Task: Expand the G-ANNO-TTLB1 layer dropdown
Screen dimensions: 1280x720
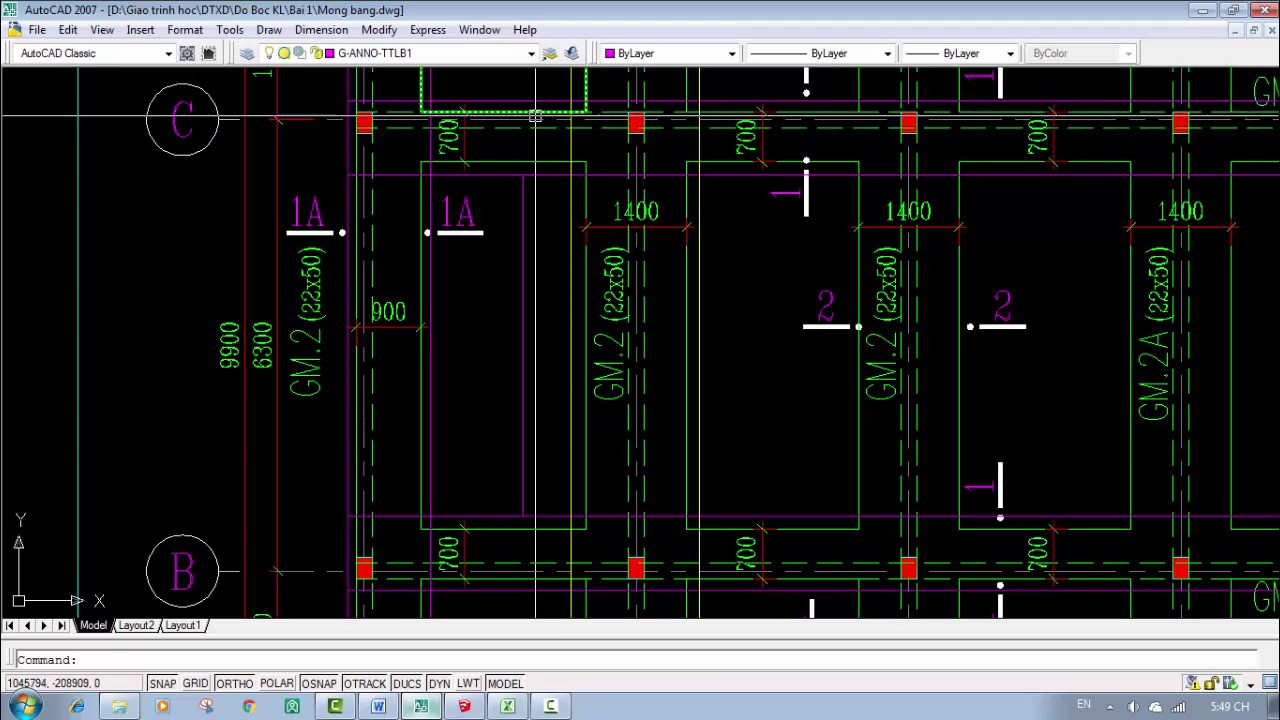Action: pos(531,54)
